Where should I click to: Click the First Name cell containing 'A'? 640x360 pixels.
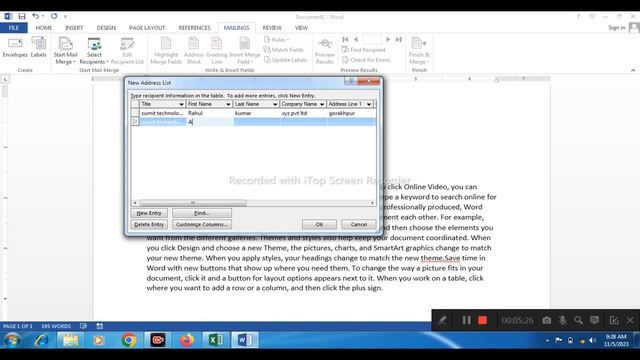click(210, 122)
